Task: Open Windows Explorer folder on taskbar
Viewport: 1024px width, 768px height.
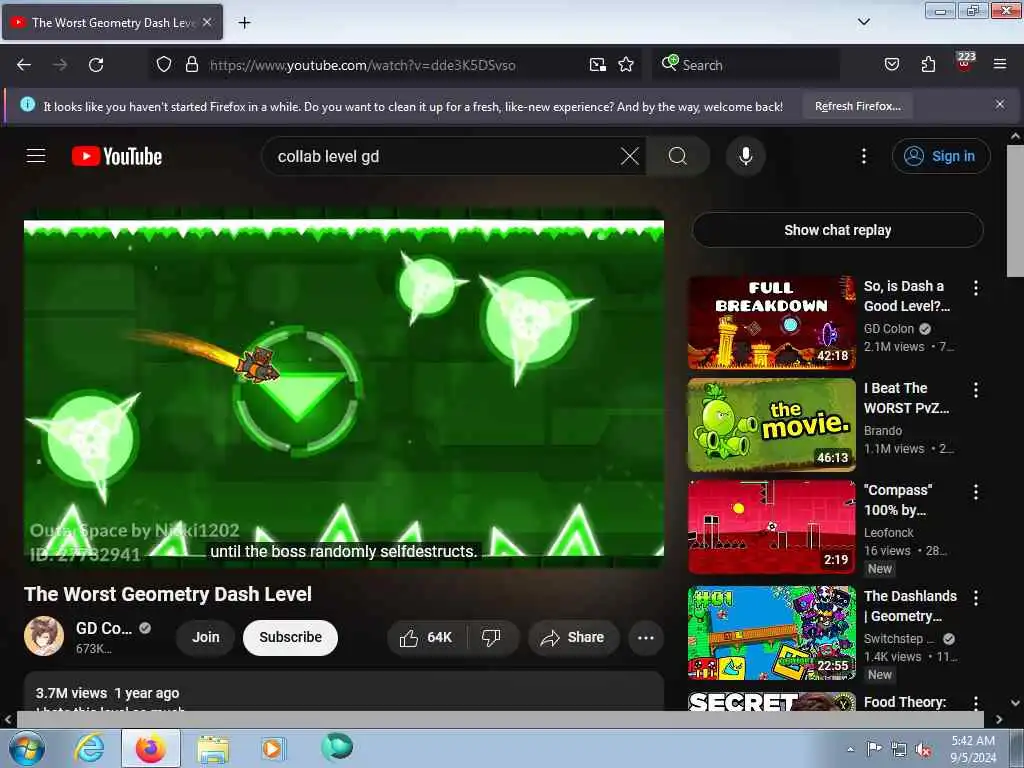Action: pos(213,748)
